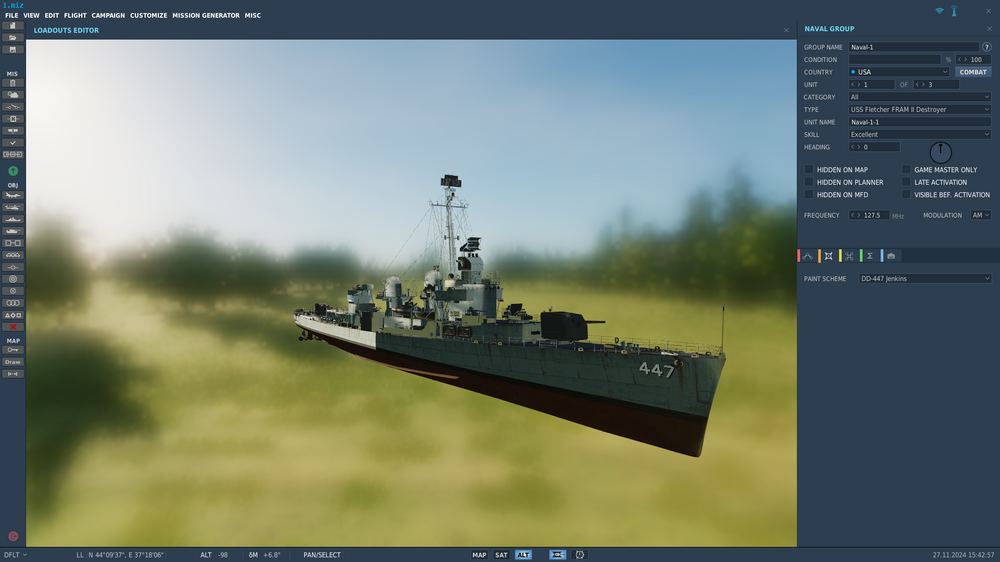Click the save mission floppy icon

(x=12, y=50)
